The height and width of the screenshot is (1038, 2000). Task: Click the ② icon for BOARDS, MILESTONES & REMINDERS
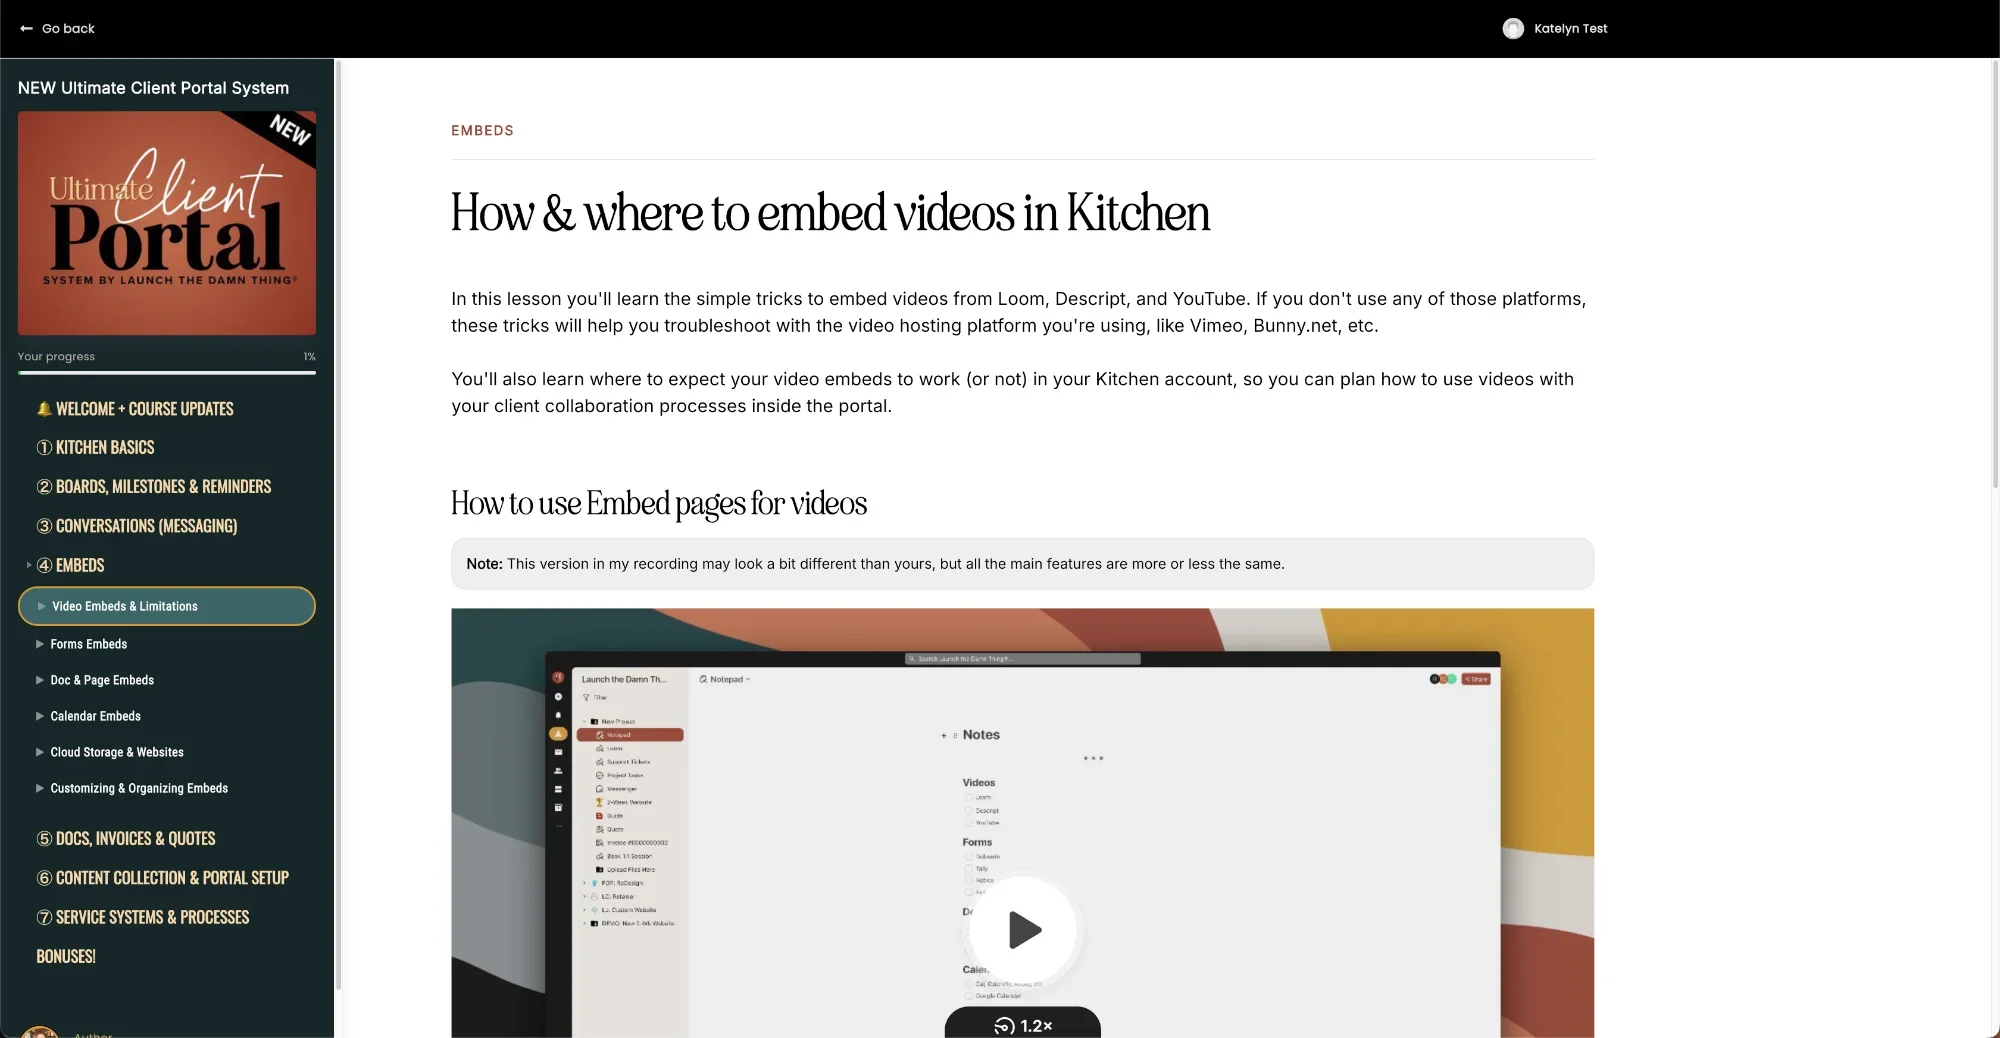pos(44,487)
